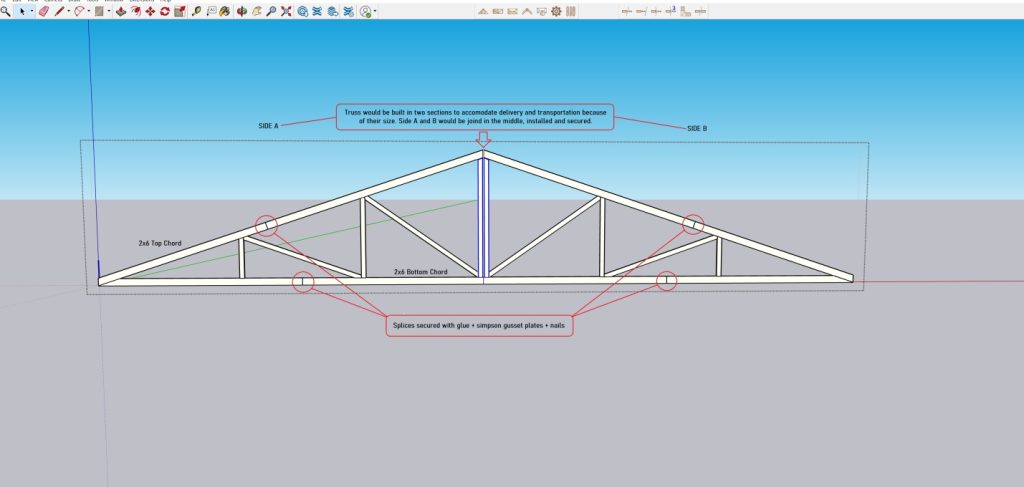Open the Extension Manager
Viewport: 1024px width, 487px height.
pyautogui.click(x=348, y=11)
